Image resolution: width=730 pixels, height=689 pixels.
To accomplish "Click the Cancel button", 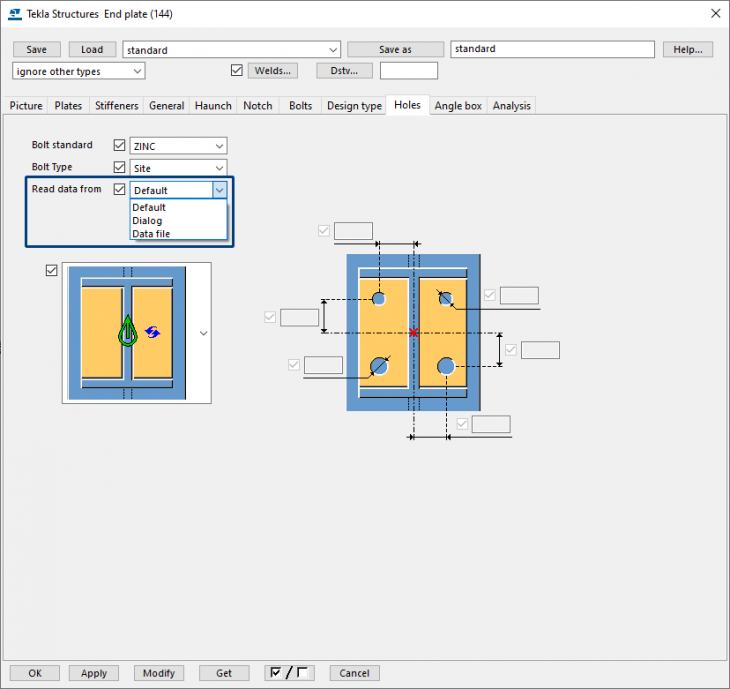I will 354,673.
